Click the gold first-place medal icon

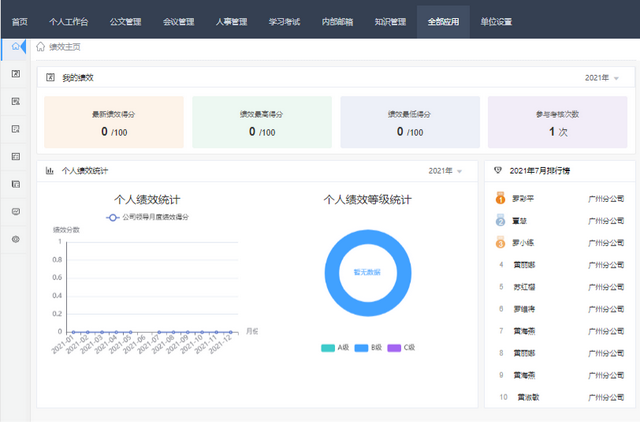(501, 198)
